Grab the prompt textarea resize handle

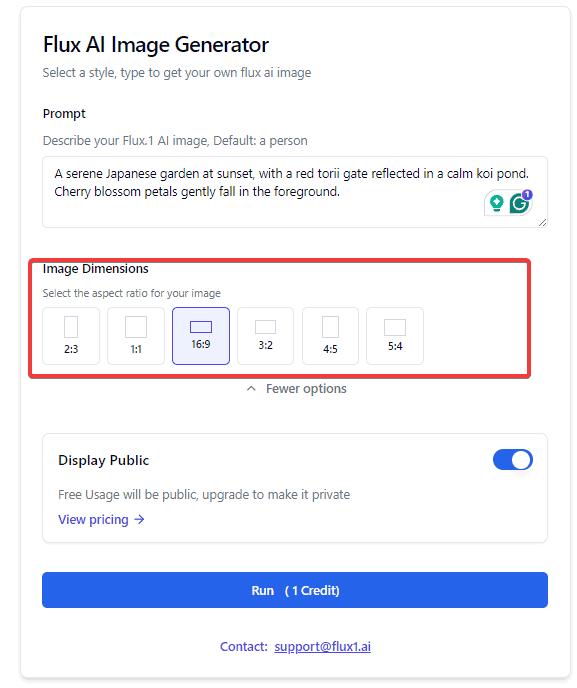pos(543,223)
